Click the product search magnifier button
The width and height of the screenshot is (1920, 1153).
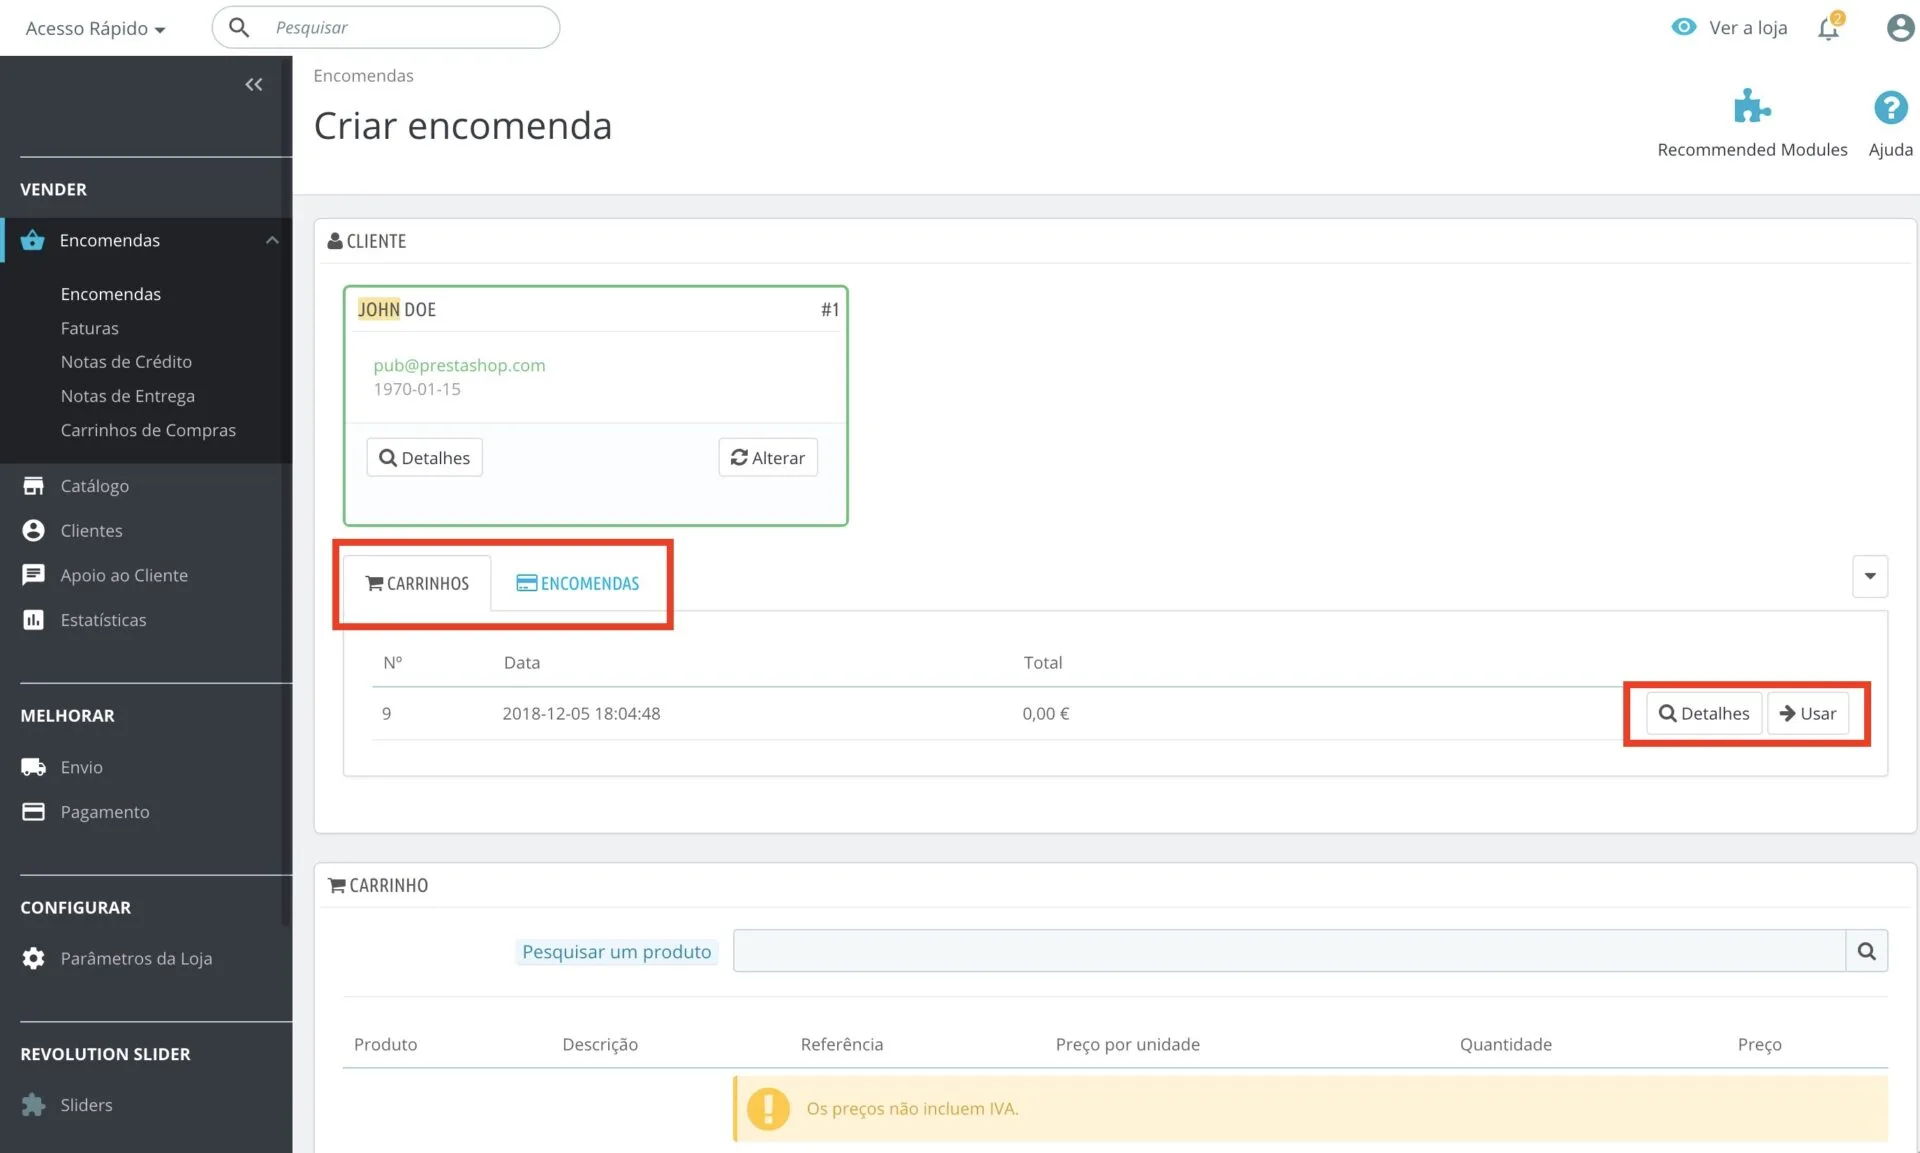pyautogui.click(x=1866, y=951)
